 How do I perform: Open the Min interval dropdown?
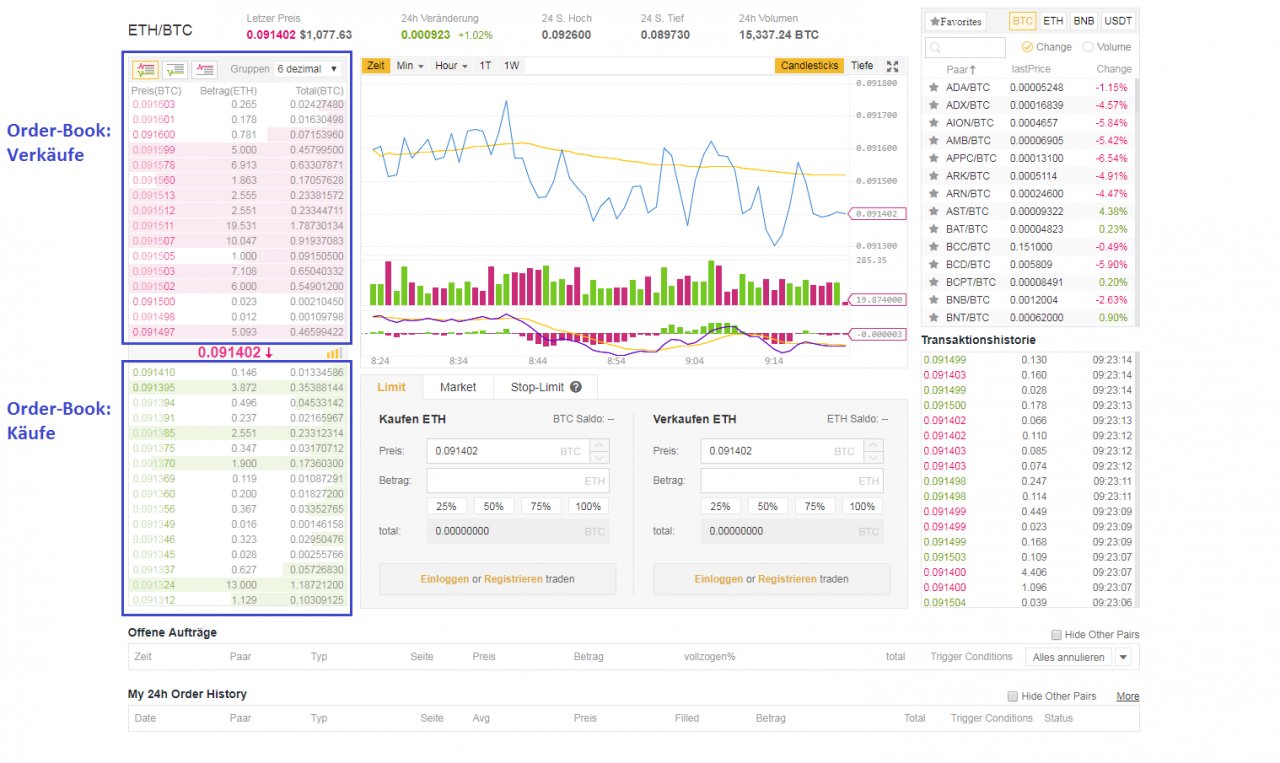click(x=410, y=66)
